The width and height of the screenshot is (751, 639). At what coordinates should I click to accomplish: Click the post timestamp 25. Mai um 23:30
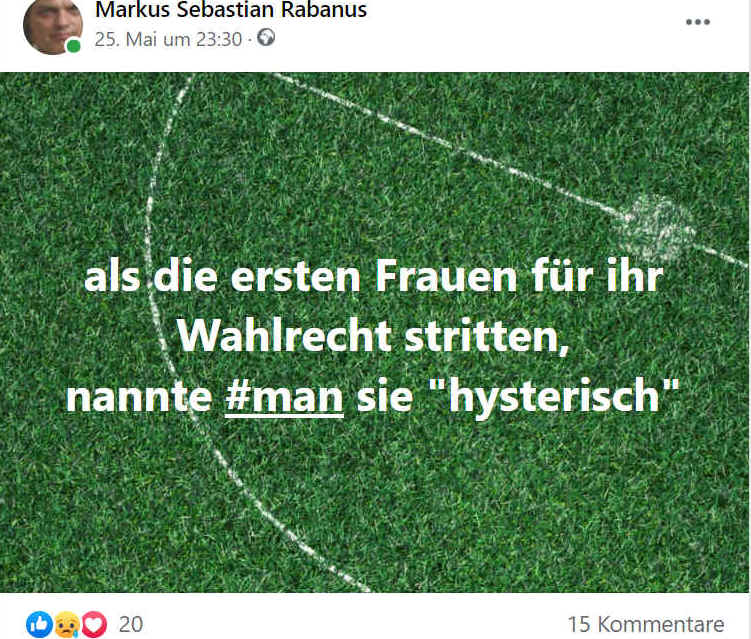coord(168,39)
